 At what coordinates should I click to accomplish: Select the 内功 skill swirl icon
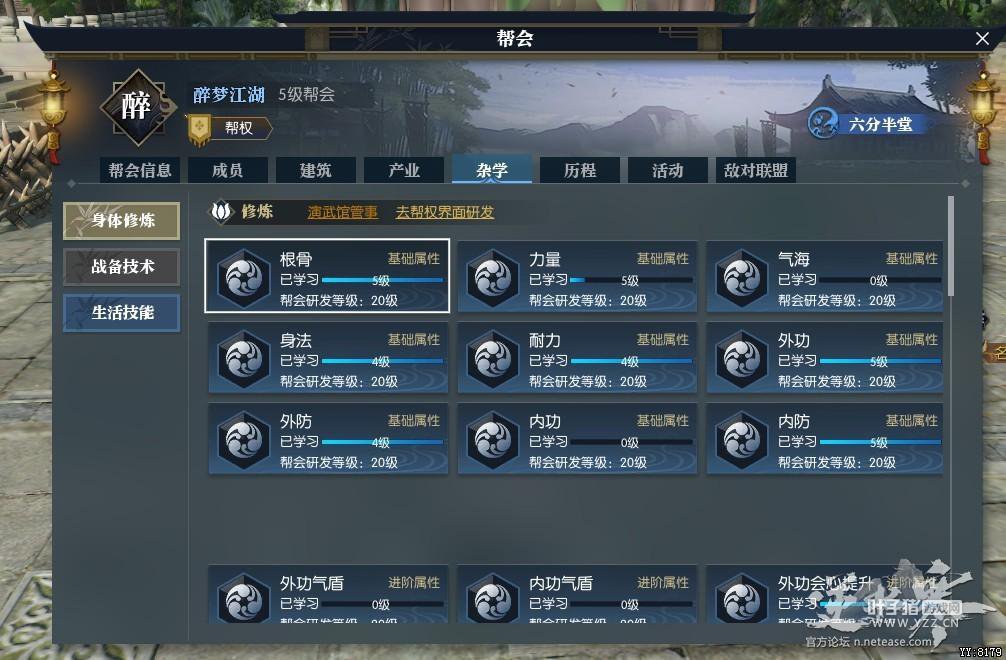493,440
